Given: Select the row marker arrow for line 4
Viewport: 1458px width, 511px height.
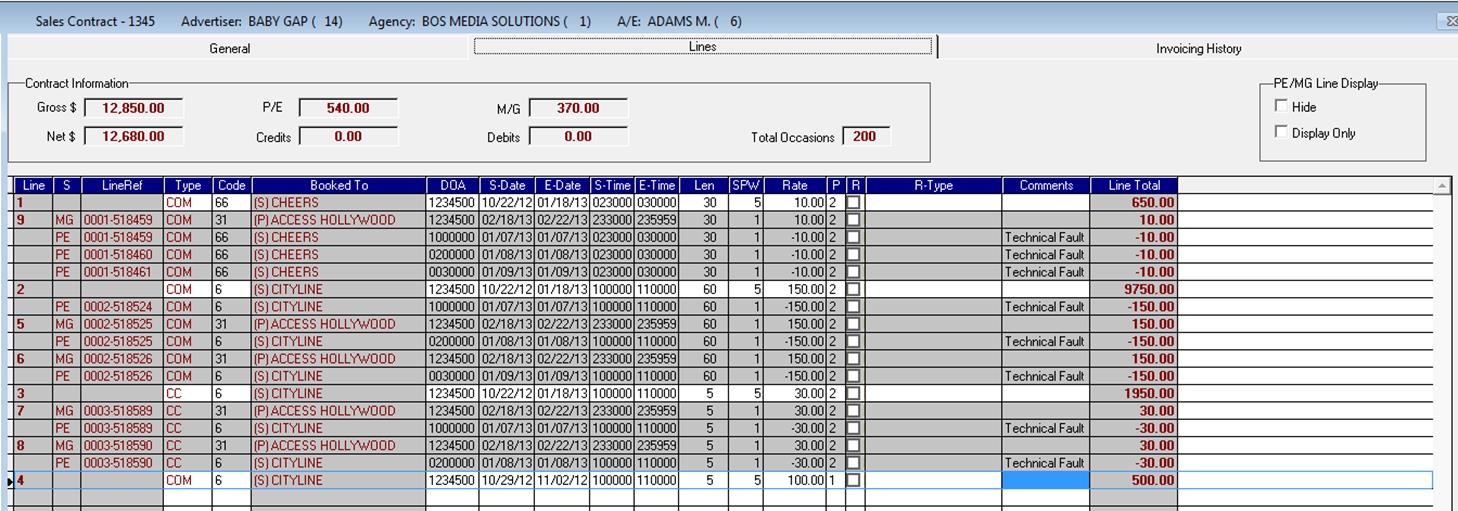Looking at the screenshot, I should click(x=11, y=481).
